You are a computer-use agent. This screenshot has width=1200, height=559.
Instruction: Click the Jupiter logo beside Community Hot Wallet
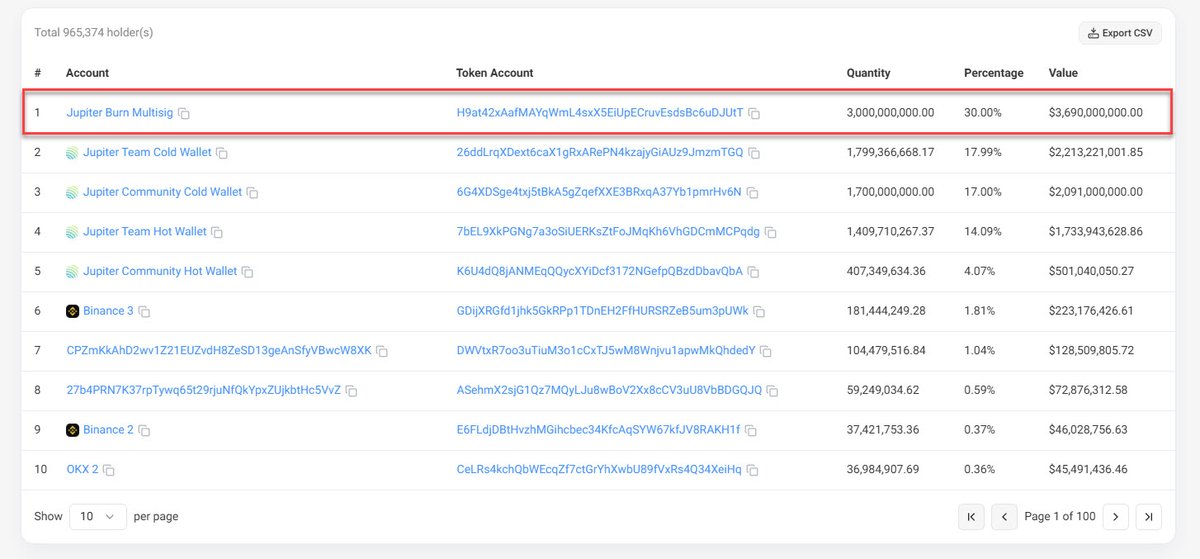point(72,272)
